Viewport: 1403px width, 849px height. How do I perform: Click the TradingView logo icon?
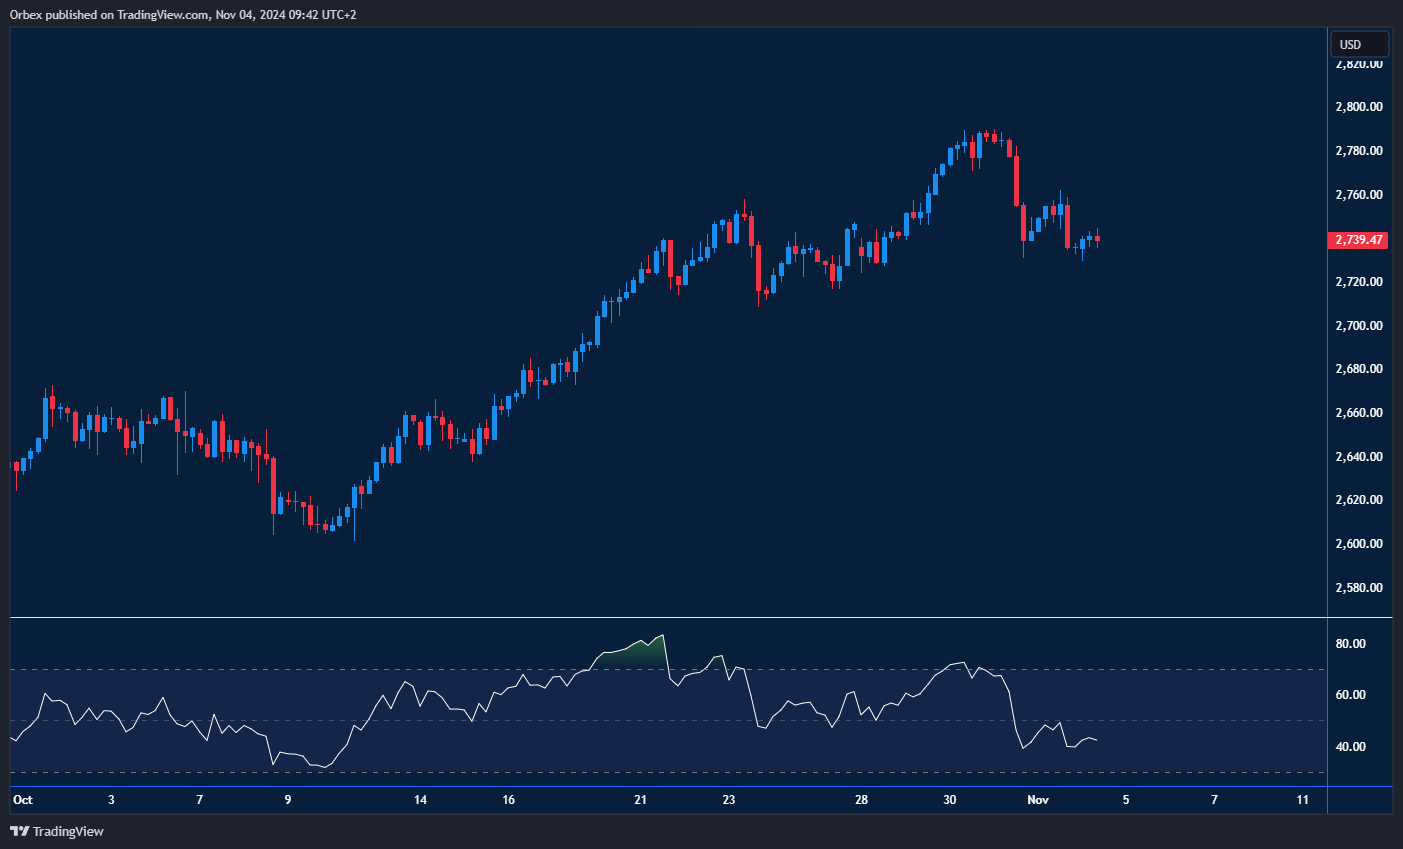[x=19, y=831]
